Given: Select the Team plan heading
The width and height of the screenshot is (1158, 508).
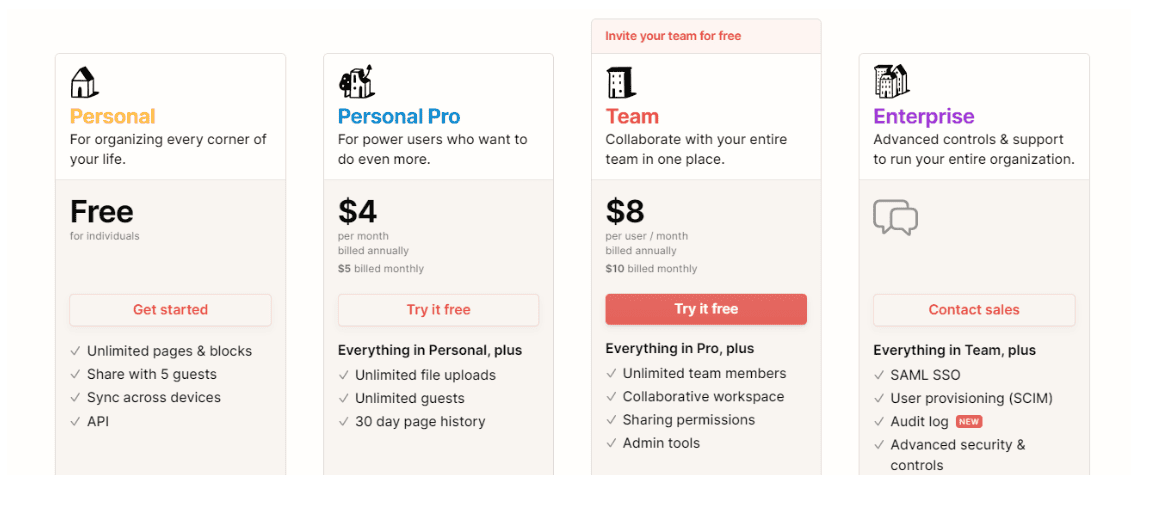Looking at the screenshot, I should pyautogui.click(x=632, y=117).
